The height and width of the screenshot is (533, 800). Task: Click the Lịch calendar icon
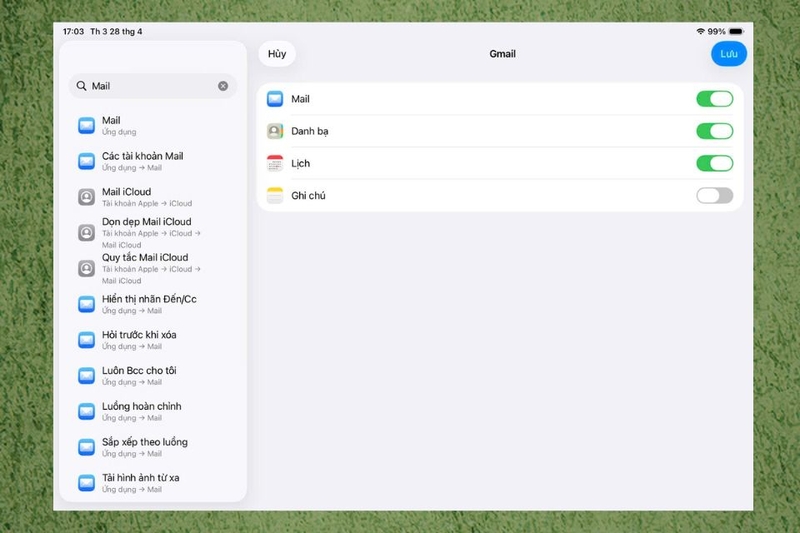[x=275, y=163]
